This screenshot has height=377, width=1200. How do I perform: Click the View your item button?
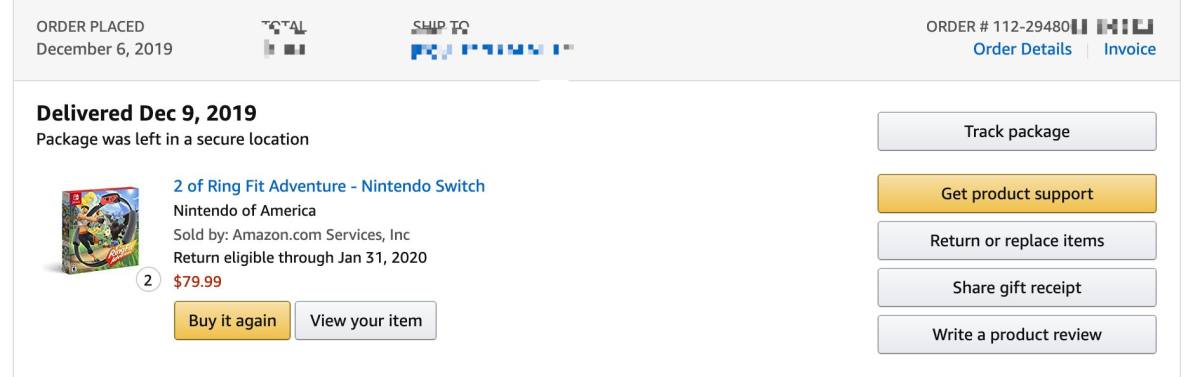pos(366,320)
